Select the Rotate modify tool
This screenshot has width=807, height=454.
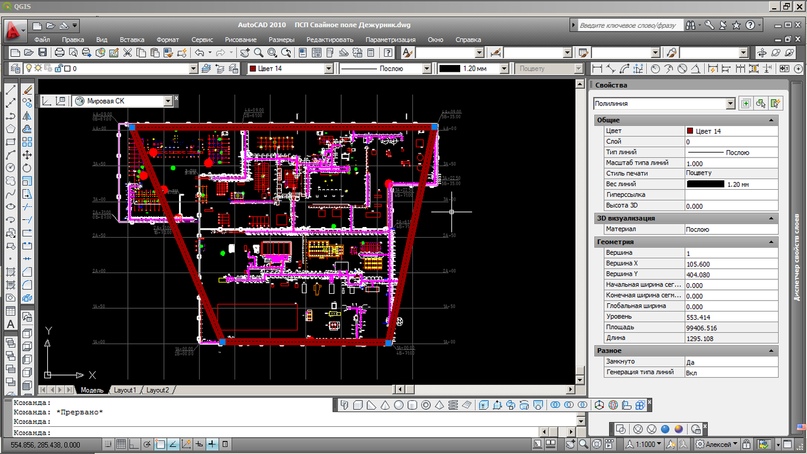[x=27, y=168]
